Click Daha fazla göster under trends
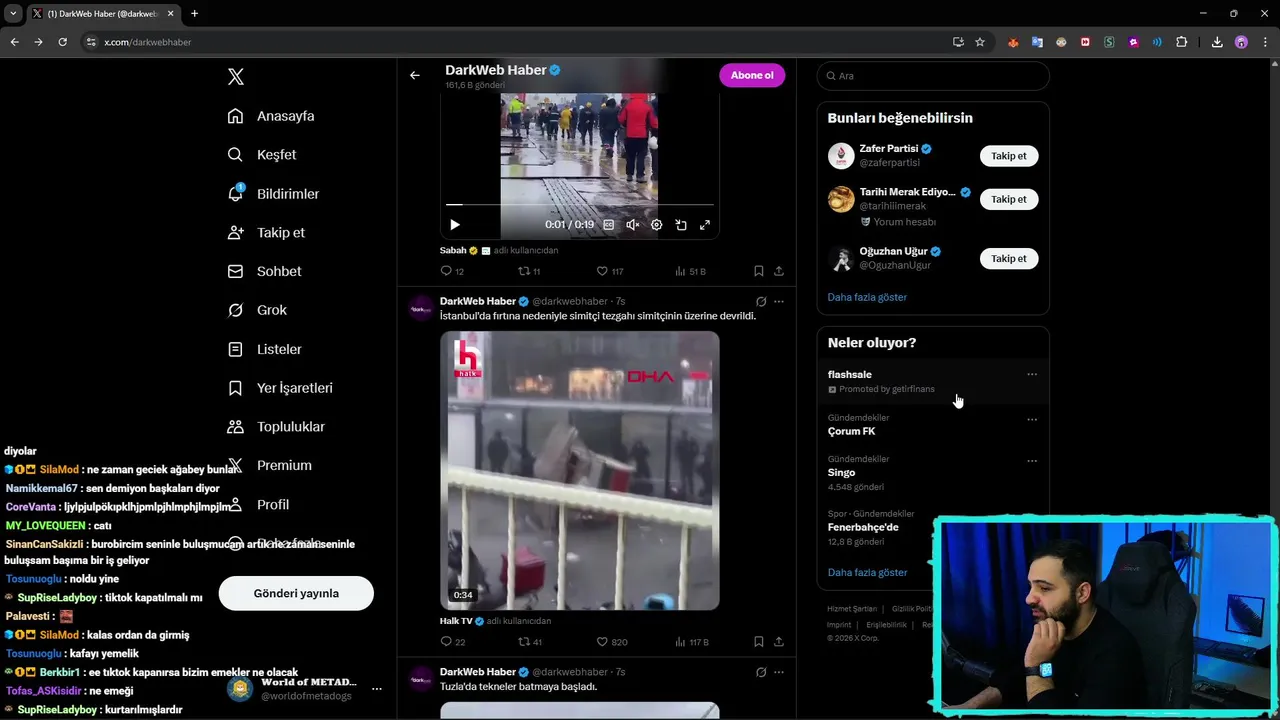The height and width of the screenshot is (720, 1280). (x=867, y=572)
